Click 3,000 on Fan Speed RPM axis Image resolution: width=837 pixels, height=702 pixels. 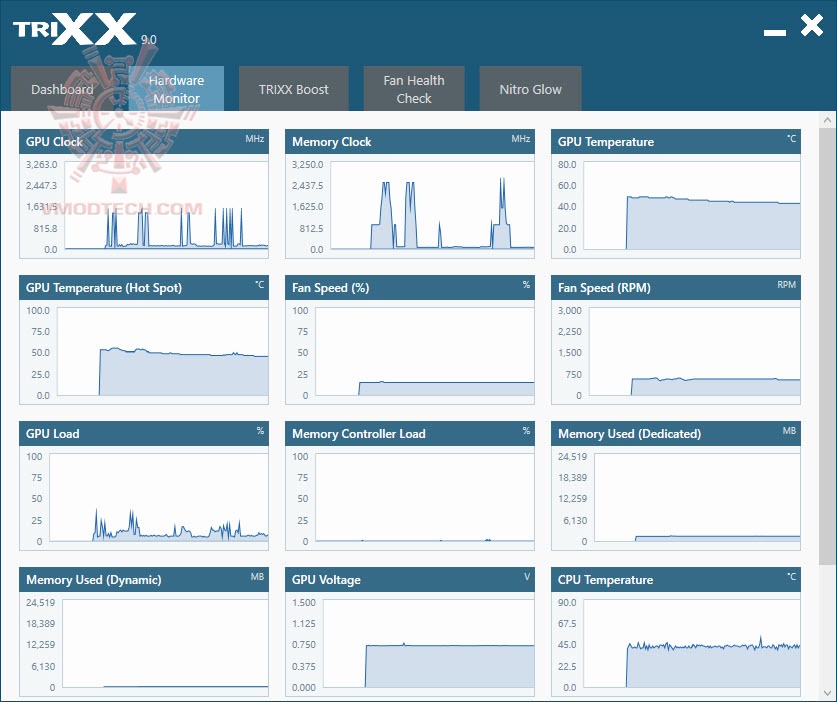570,310
